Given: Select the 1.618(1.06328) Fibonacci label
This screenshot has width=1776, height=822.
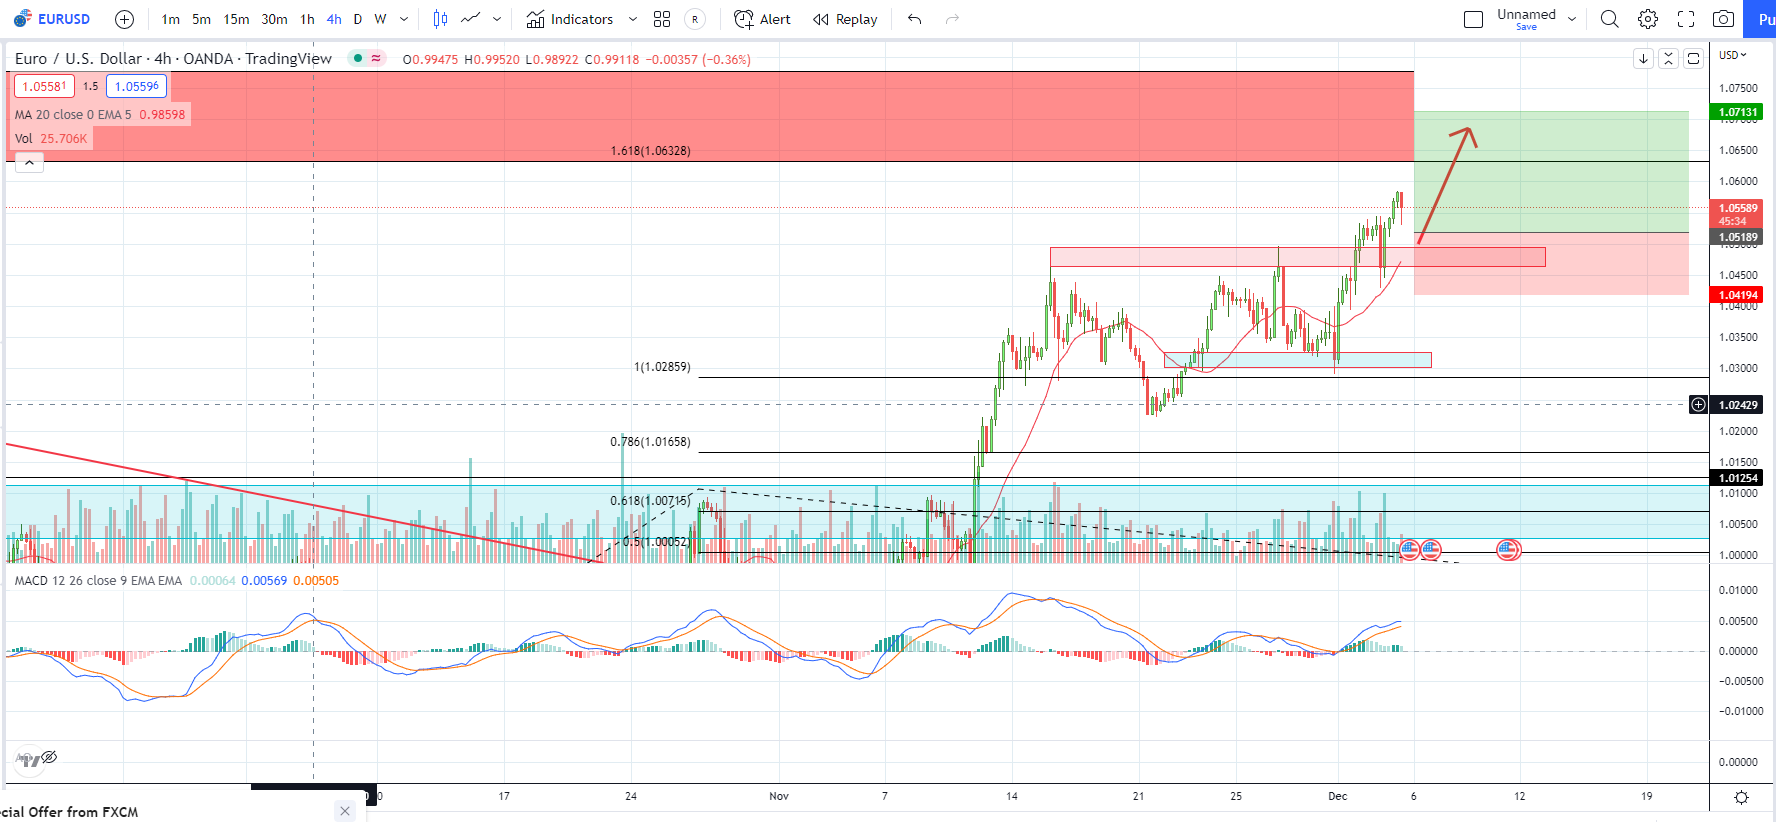Looking at the screenshot, I should point(651,151).
